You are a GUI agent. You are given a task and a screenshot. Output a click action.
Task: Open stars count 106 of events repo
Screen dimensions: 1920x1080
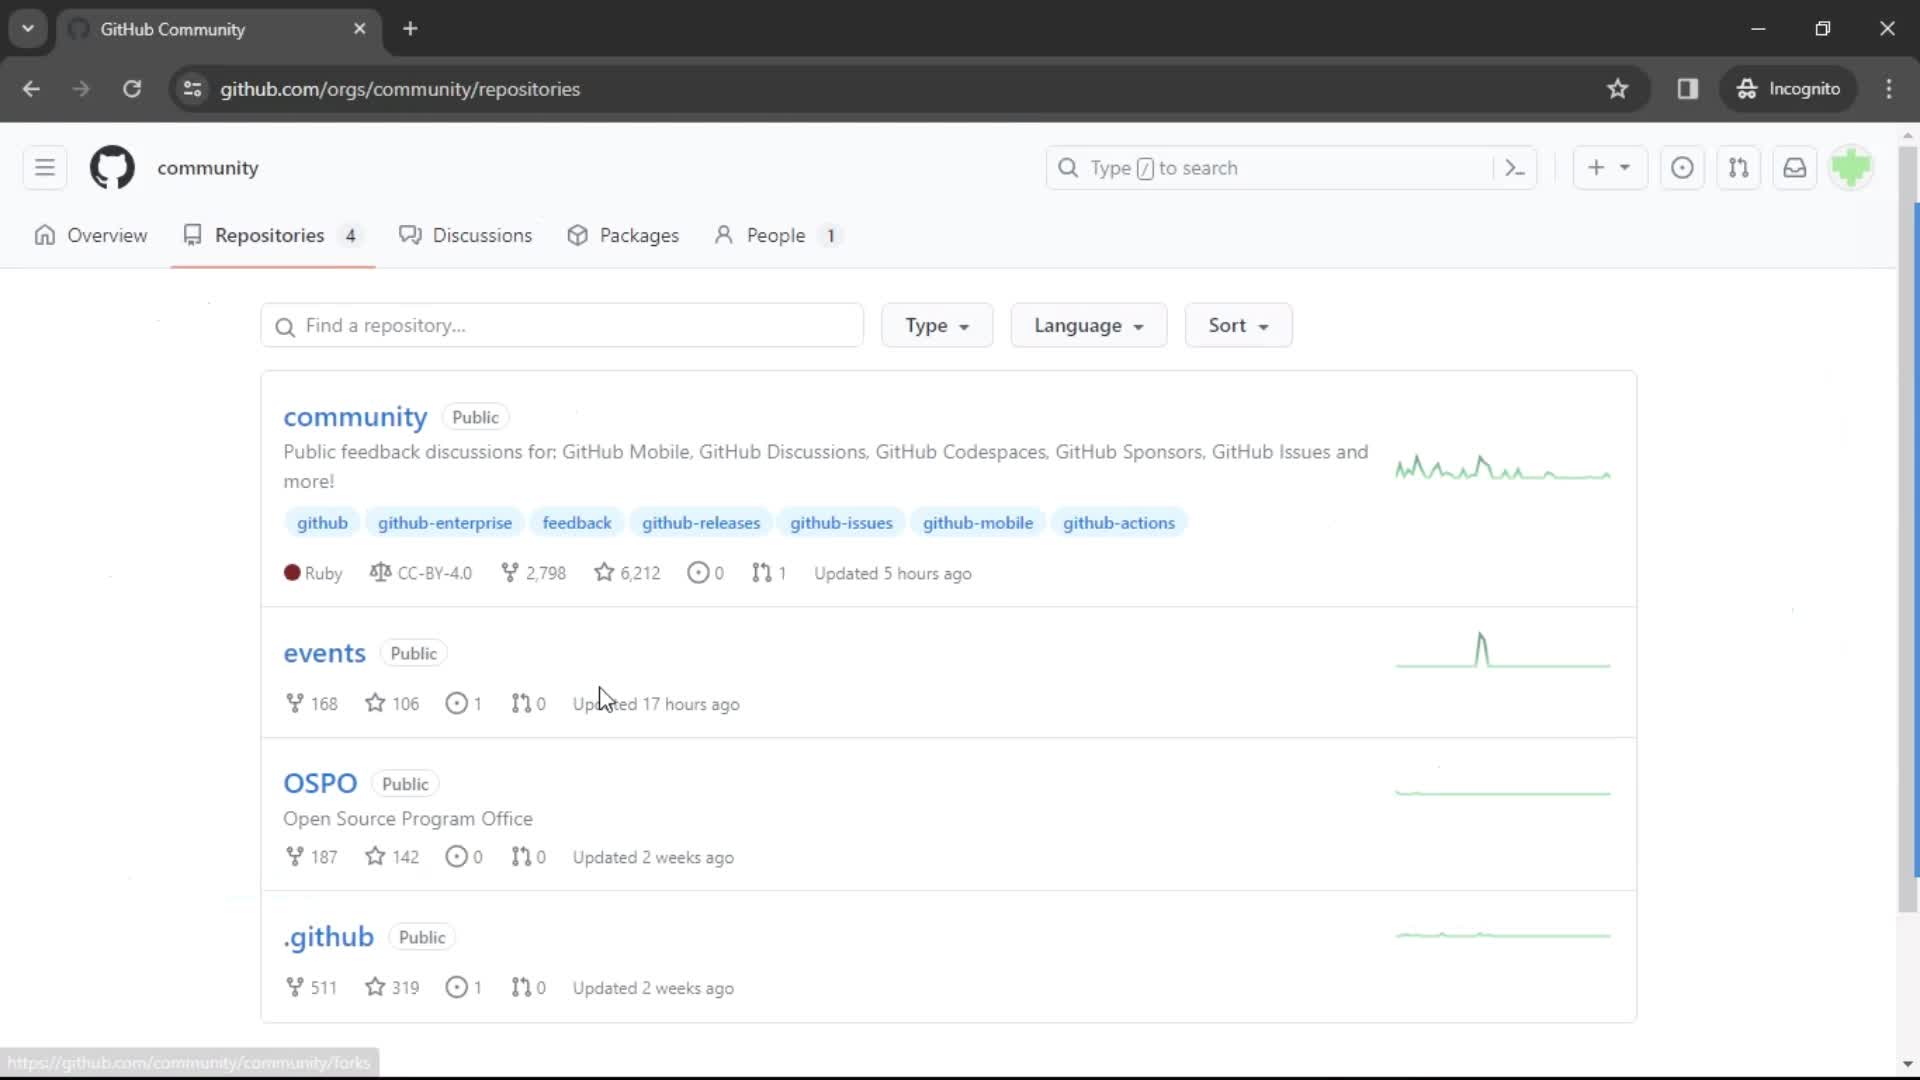click(392, 704)
